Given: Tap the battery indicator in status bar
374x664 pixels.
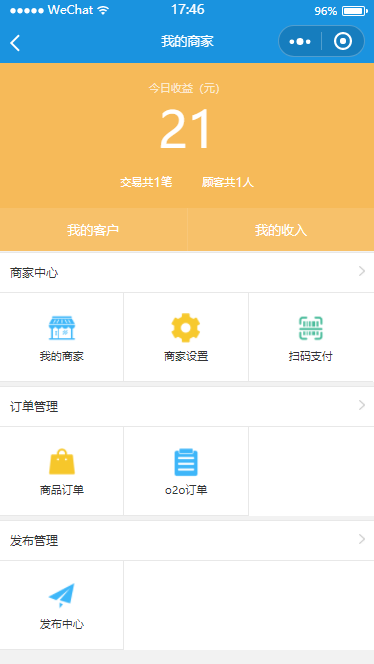Looking at the screenshot, I should coord(355,11).
